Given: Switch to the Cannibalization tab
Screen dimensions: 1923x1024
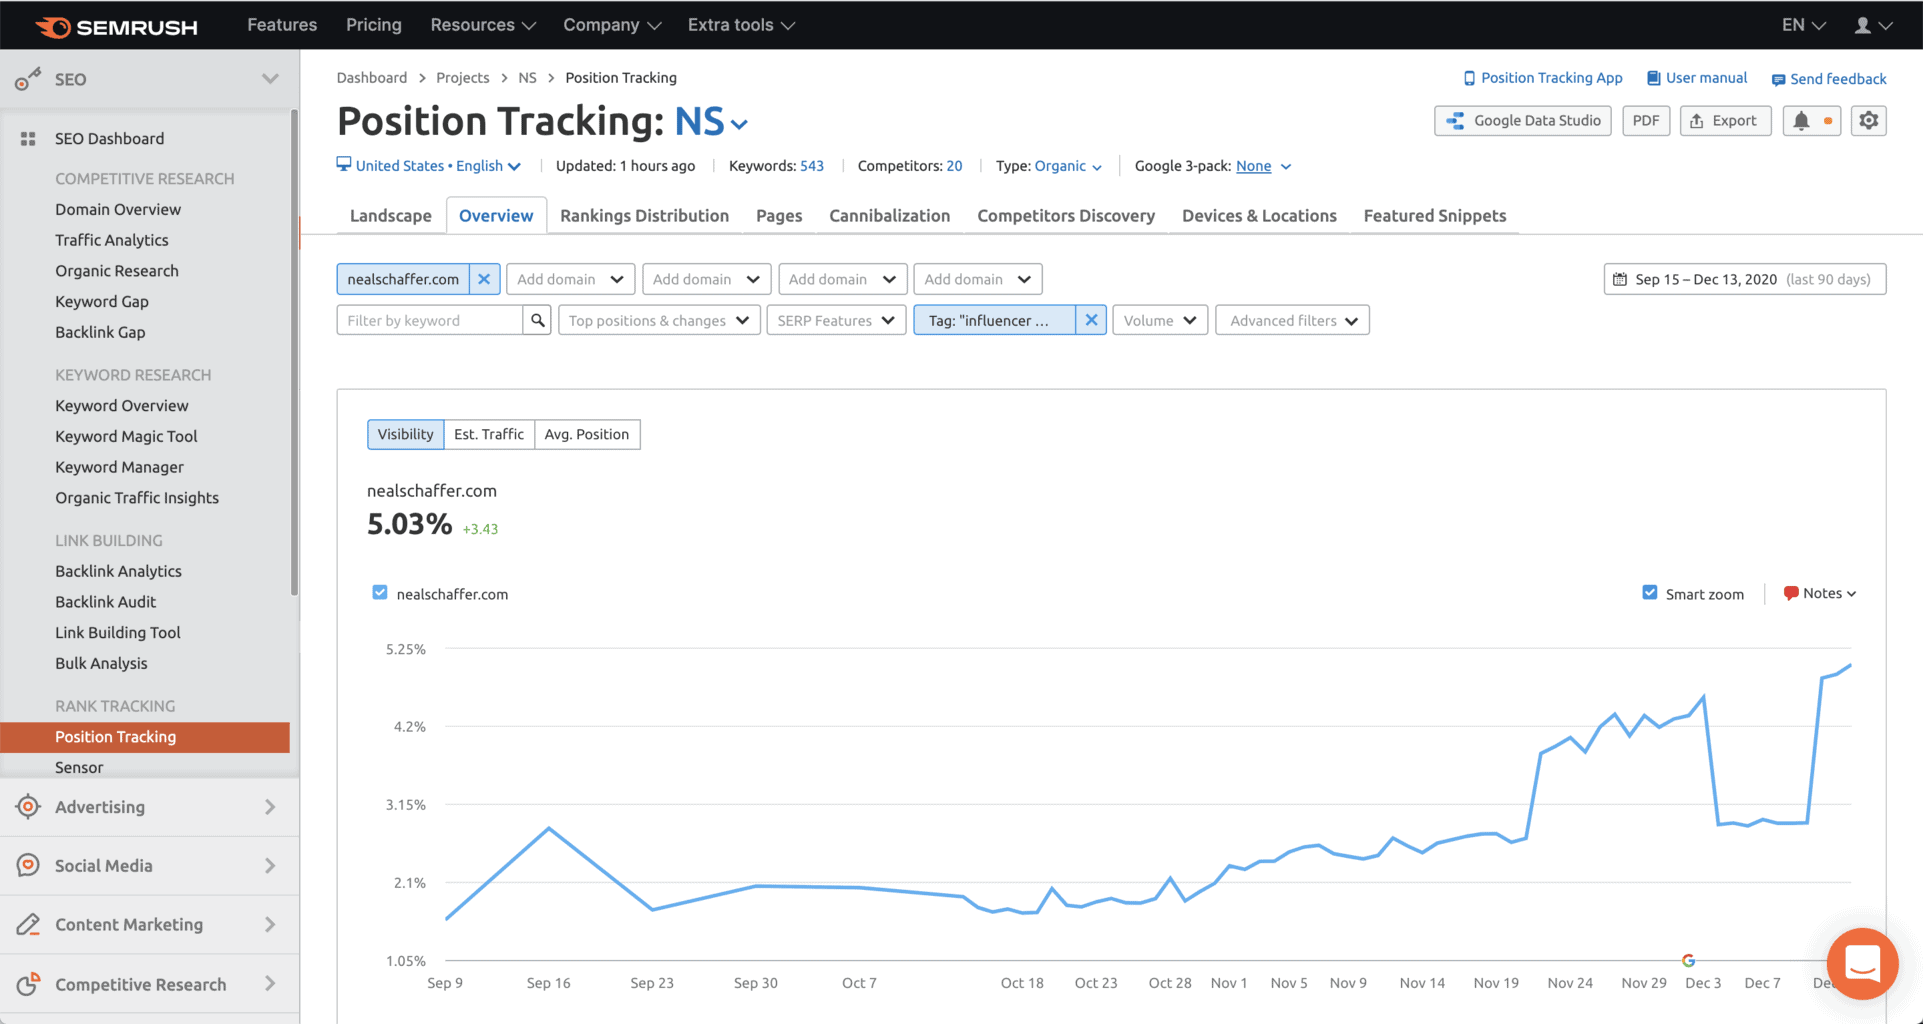Looking at the screenshot, I should pyautogui.click(x=889, y=216).
